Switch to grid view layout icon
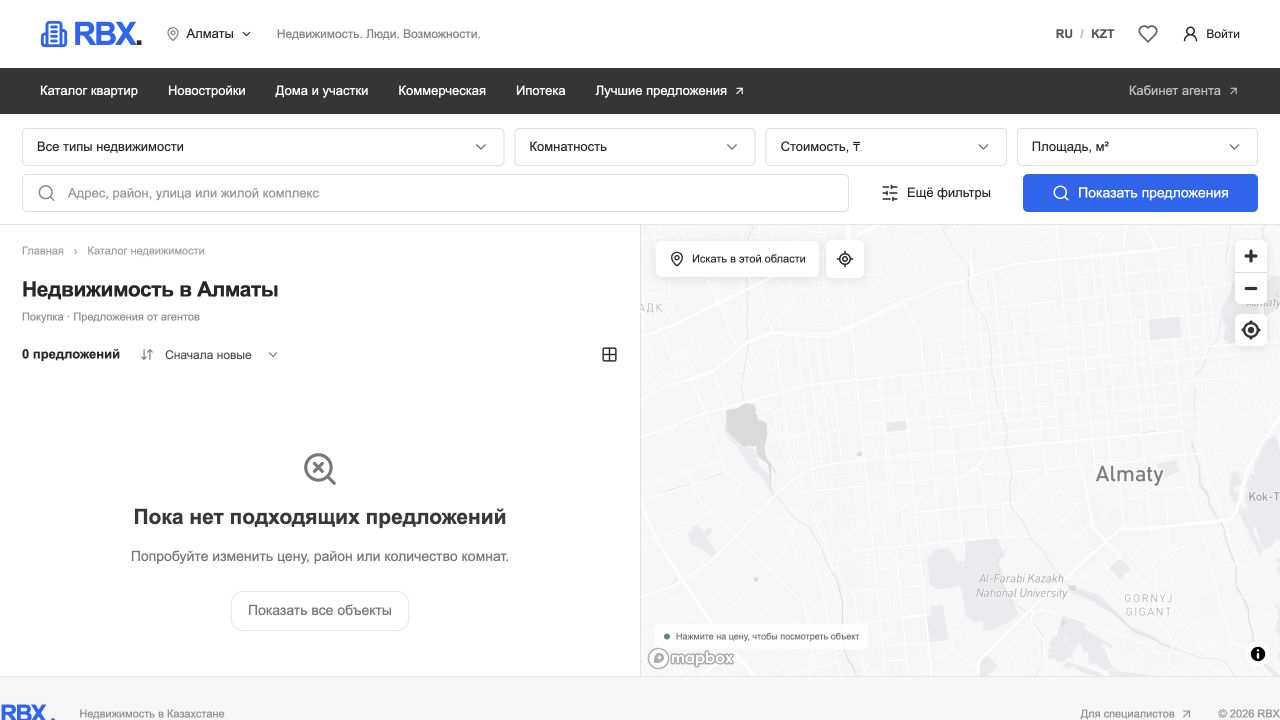Viewport: 1280px width, 720px height. (x=609, y=354)
